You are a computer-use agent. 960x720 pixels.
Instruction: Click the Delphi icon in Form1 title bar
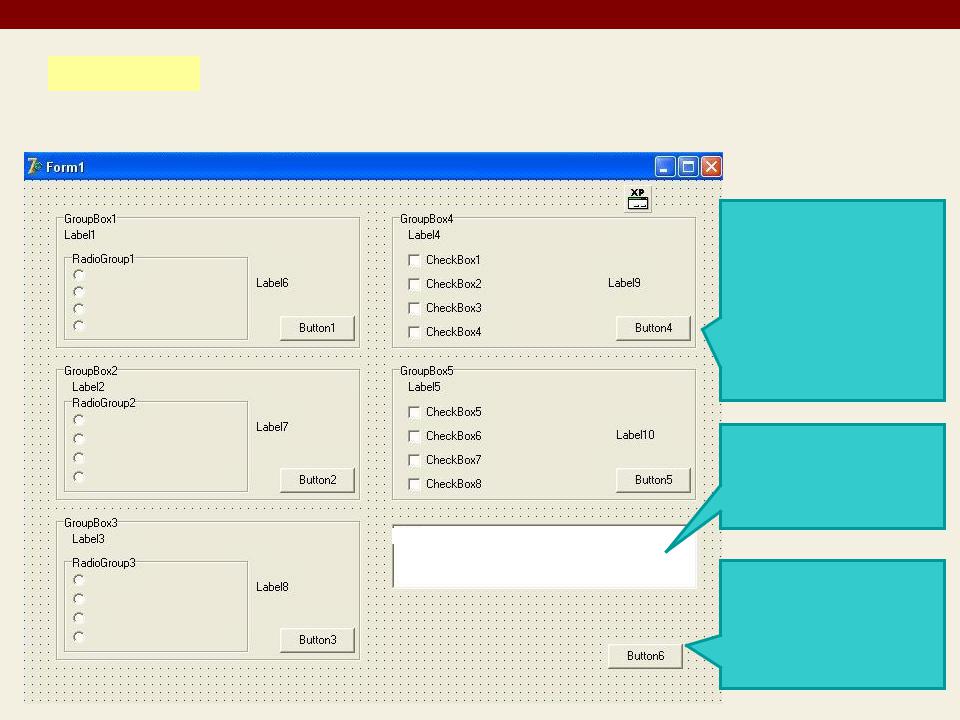34,167
